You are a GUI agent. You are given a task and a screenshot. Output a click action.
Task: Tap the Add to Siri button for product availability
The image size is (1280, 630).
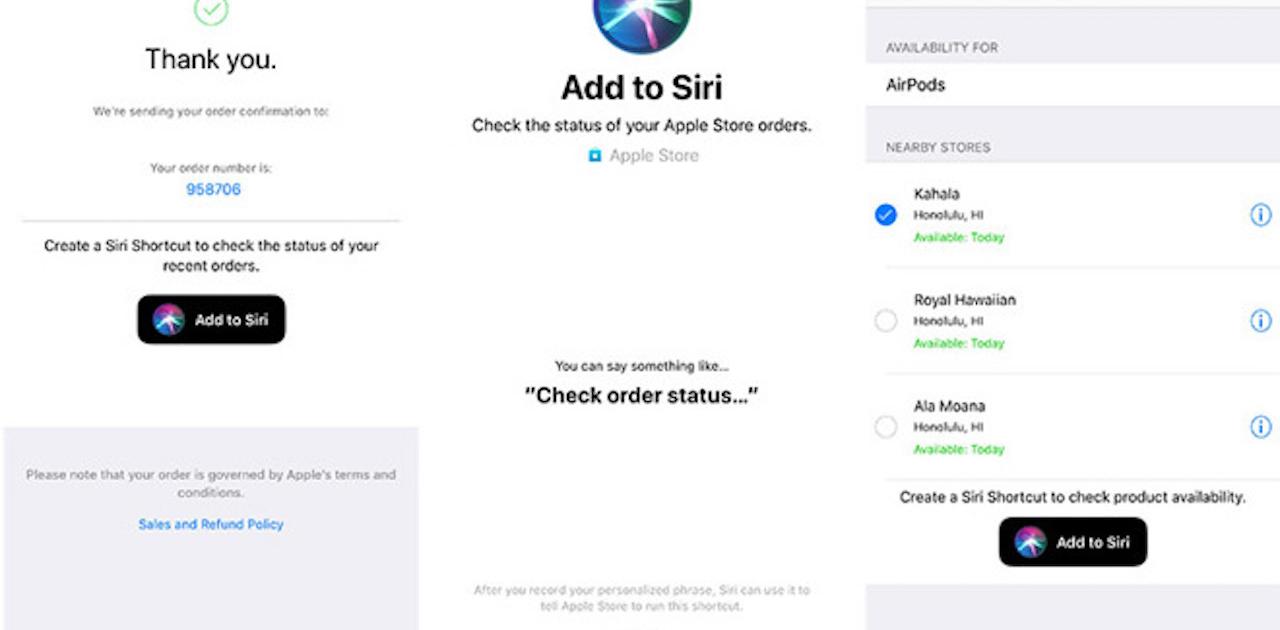(1073, 542)
